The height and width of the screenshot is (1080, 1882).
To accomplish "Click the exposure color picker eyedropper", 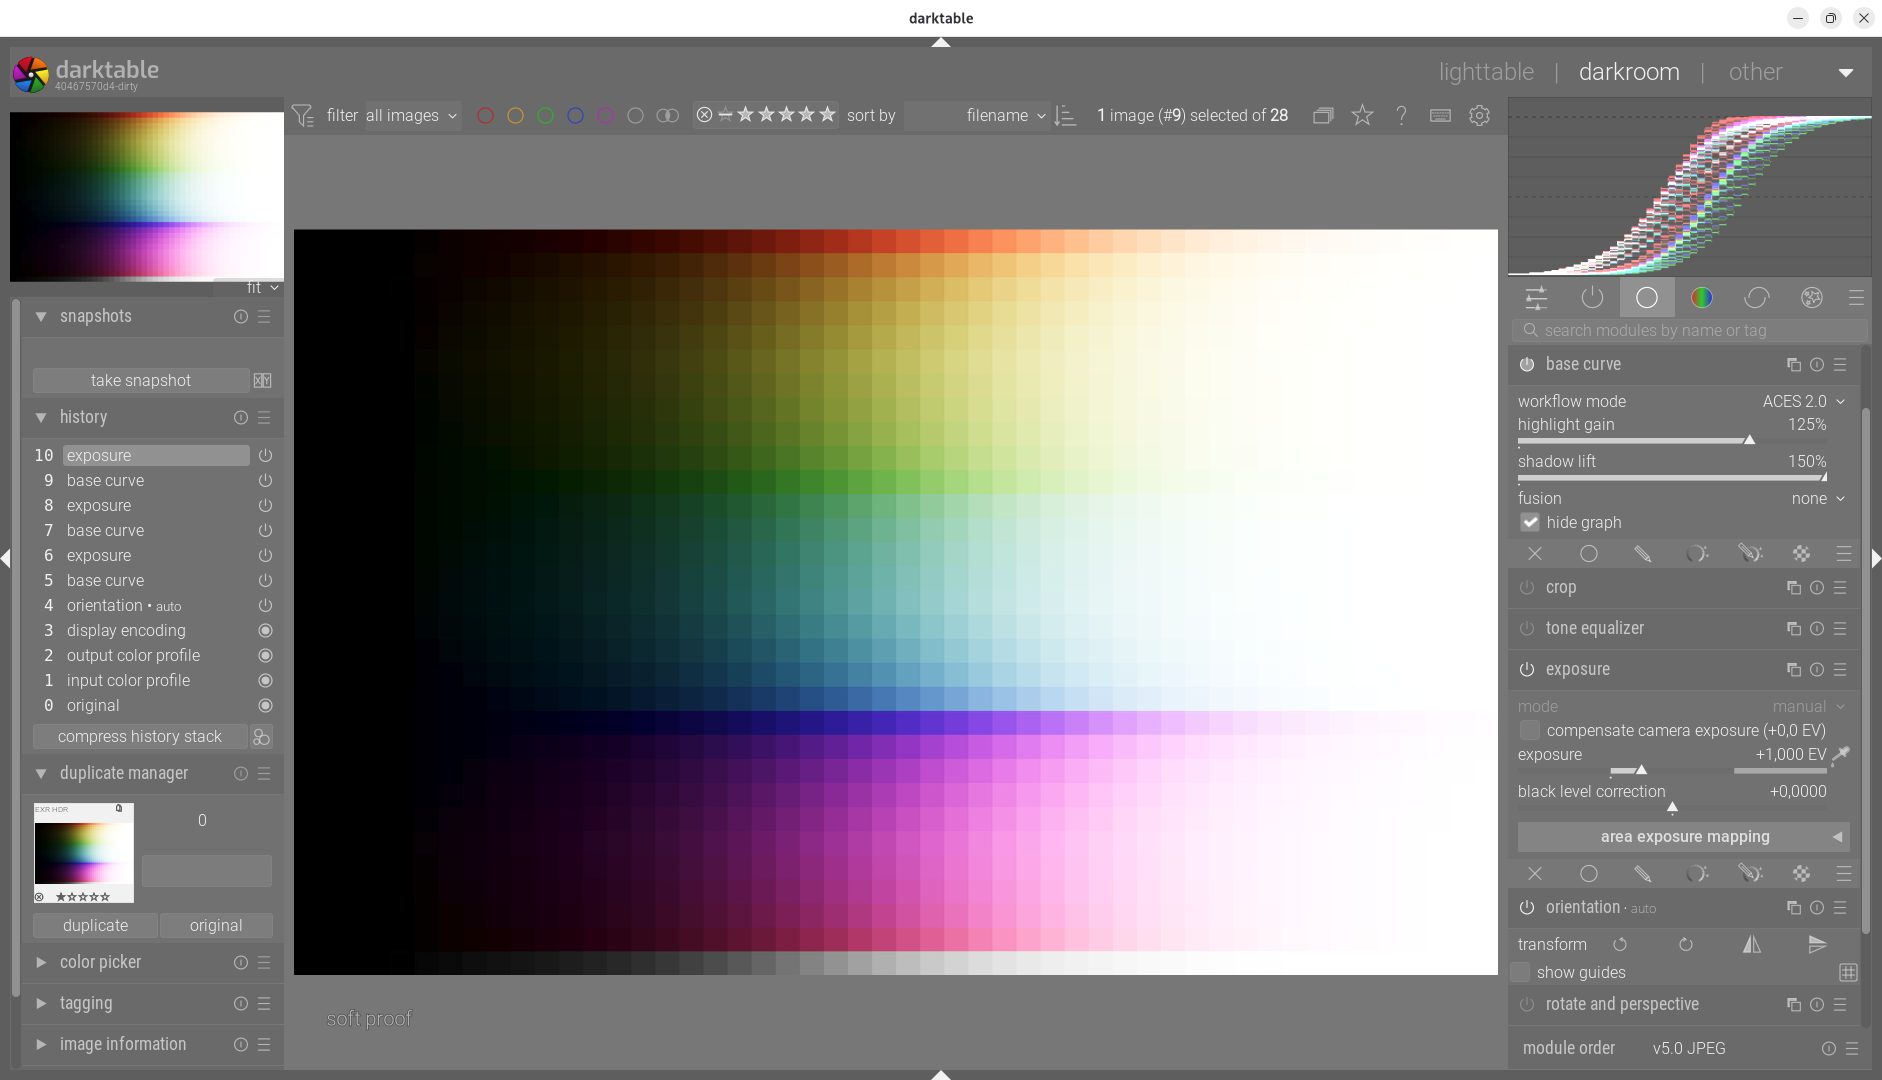I will [1840, 755].
